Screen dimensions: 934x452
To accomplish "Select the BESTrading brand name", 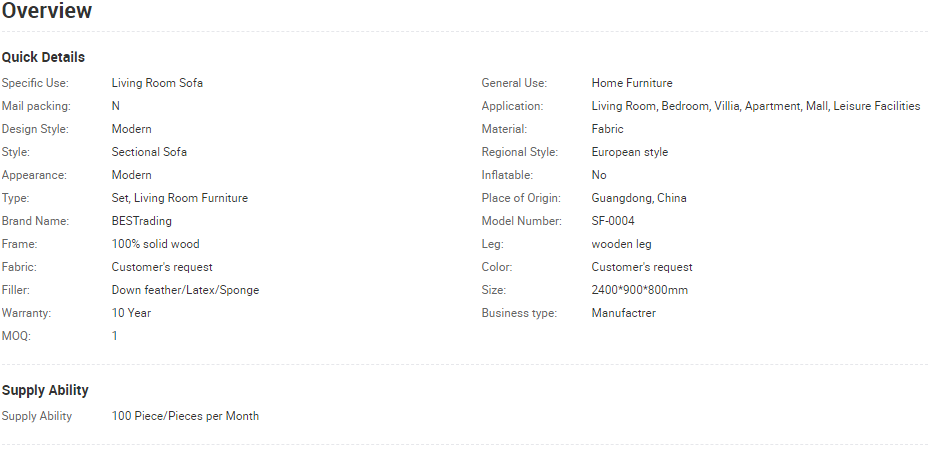I will [x=141, y=221].
